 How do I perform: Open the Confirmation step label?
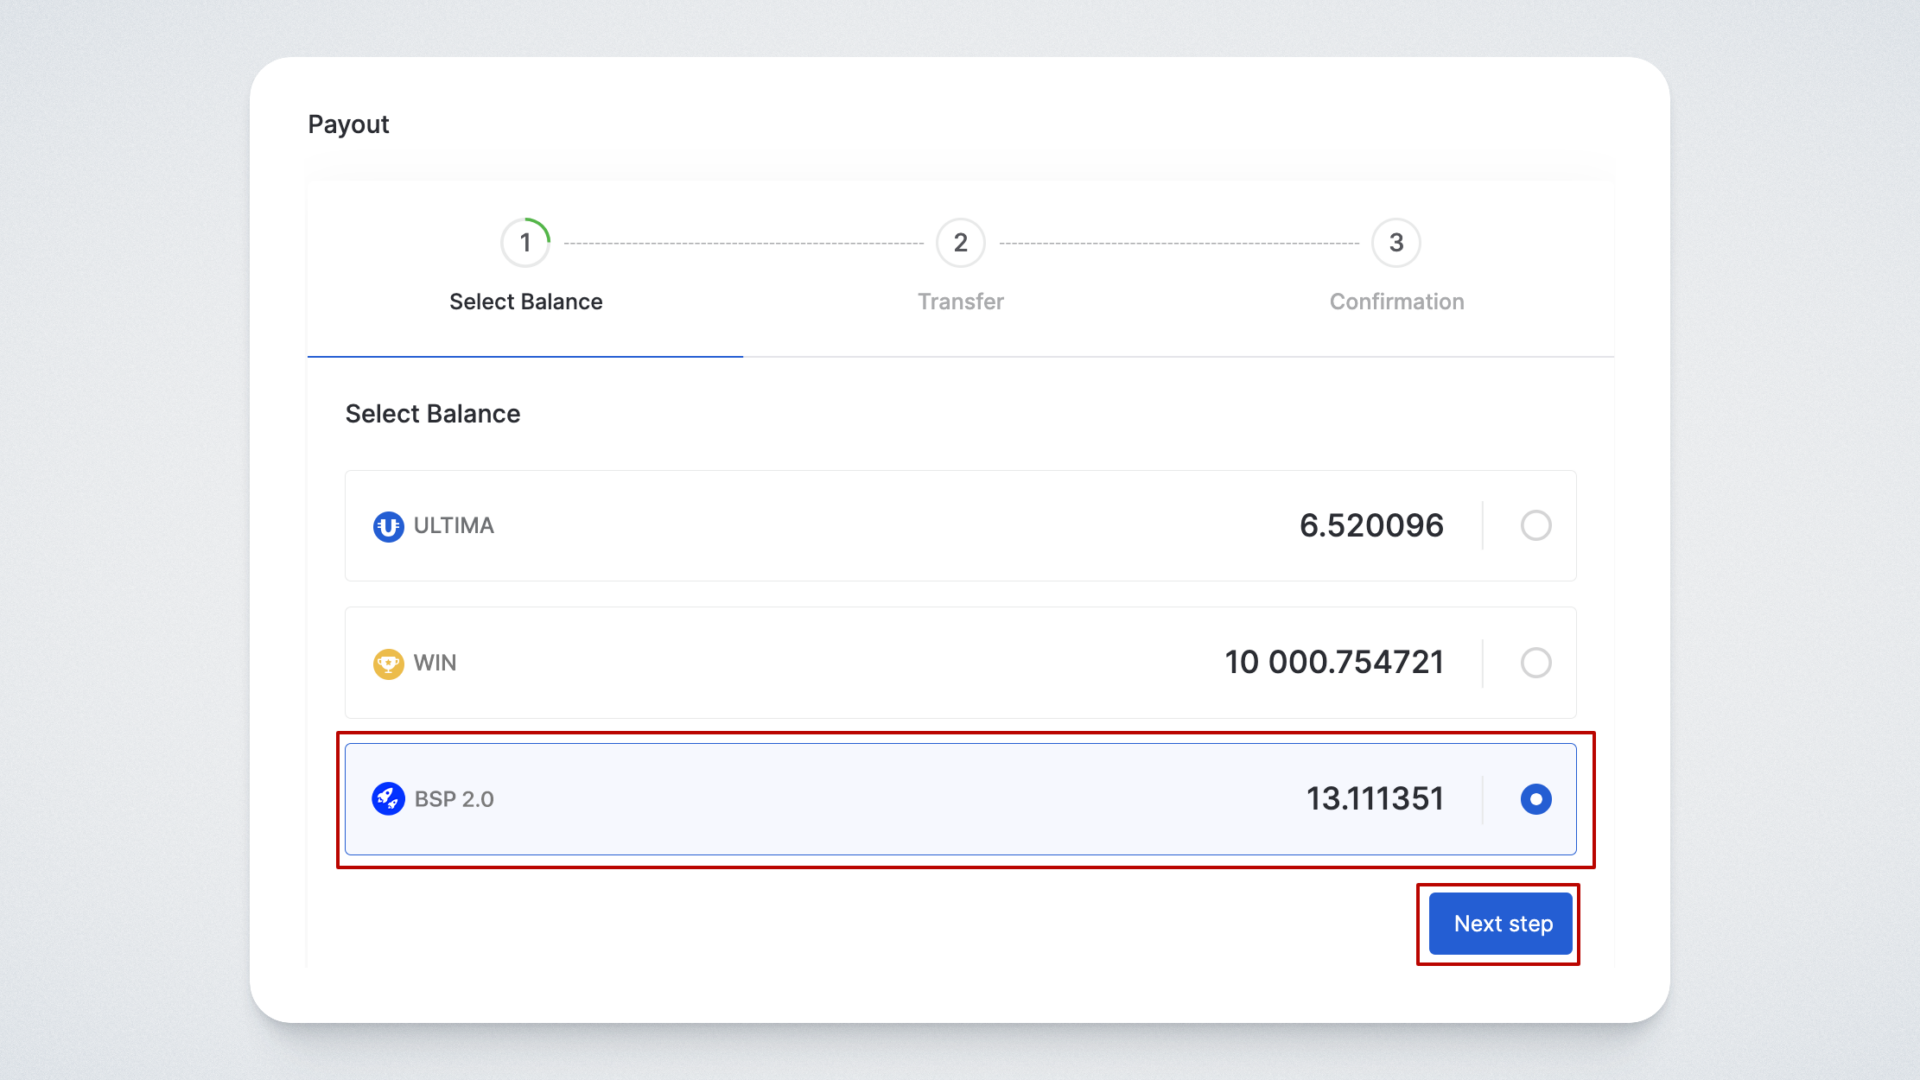(x=1396, y=302)
